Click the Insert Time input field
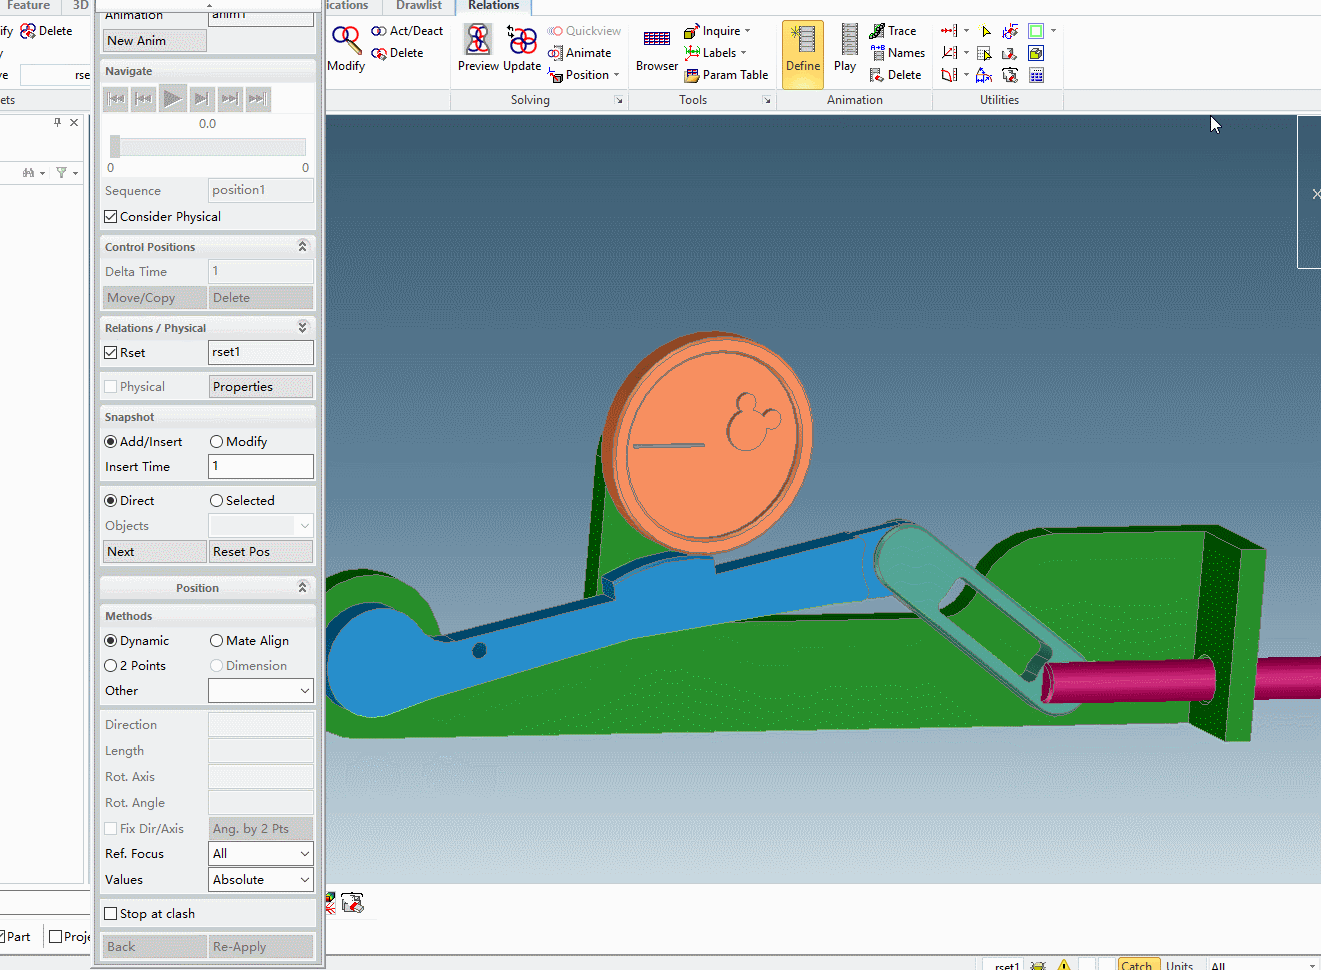 [261, 466]
